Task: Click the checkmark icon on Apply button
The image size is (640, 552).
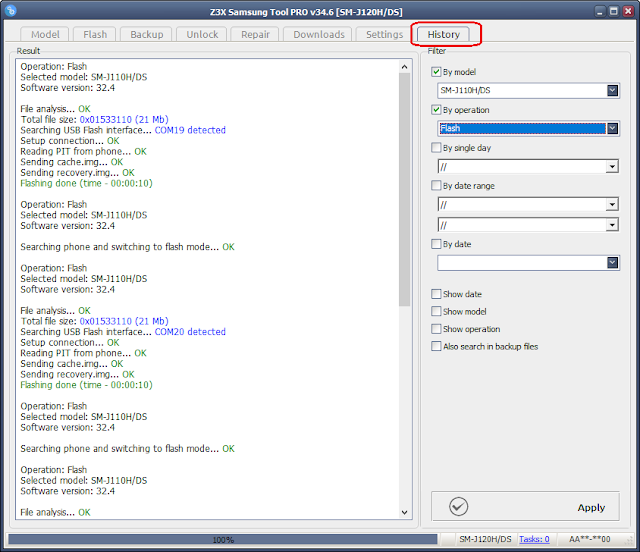Action: pyautogui.click(x=458, y=507)
